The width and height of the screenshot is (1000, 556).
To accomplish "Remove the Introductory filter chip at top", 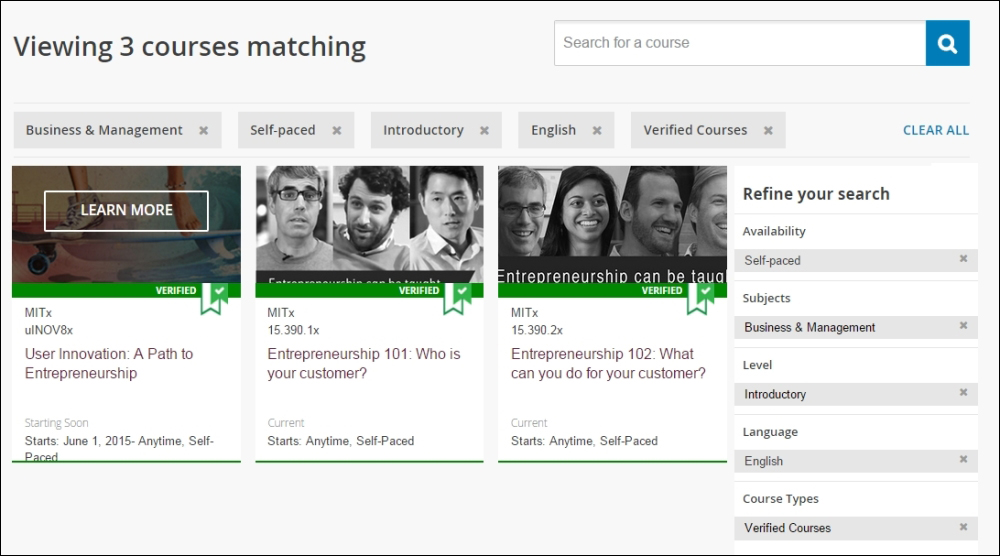I will coord(485,130).
